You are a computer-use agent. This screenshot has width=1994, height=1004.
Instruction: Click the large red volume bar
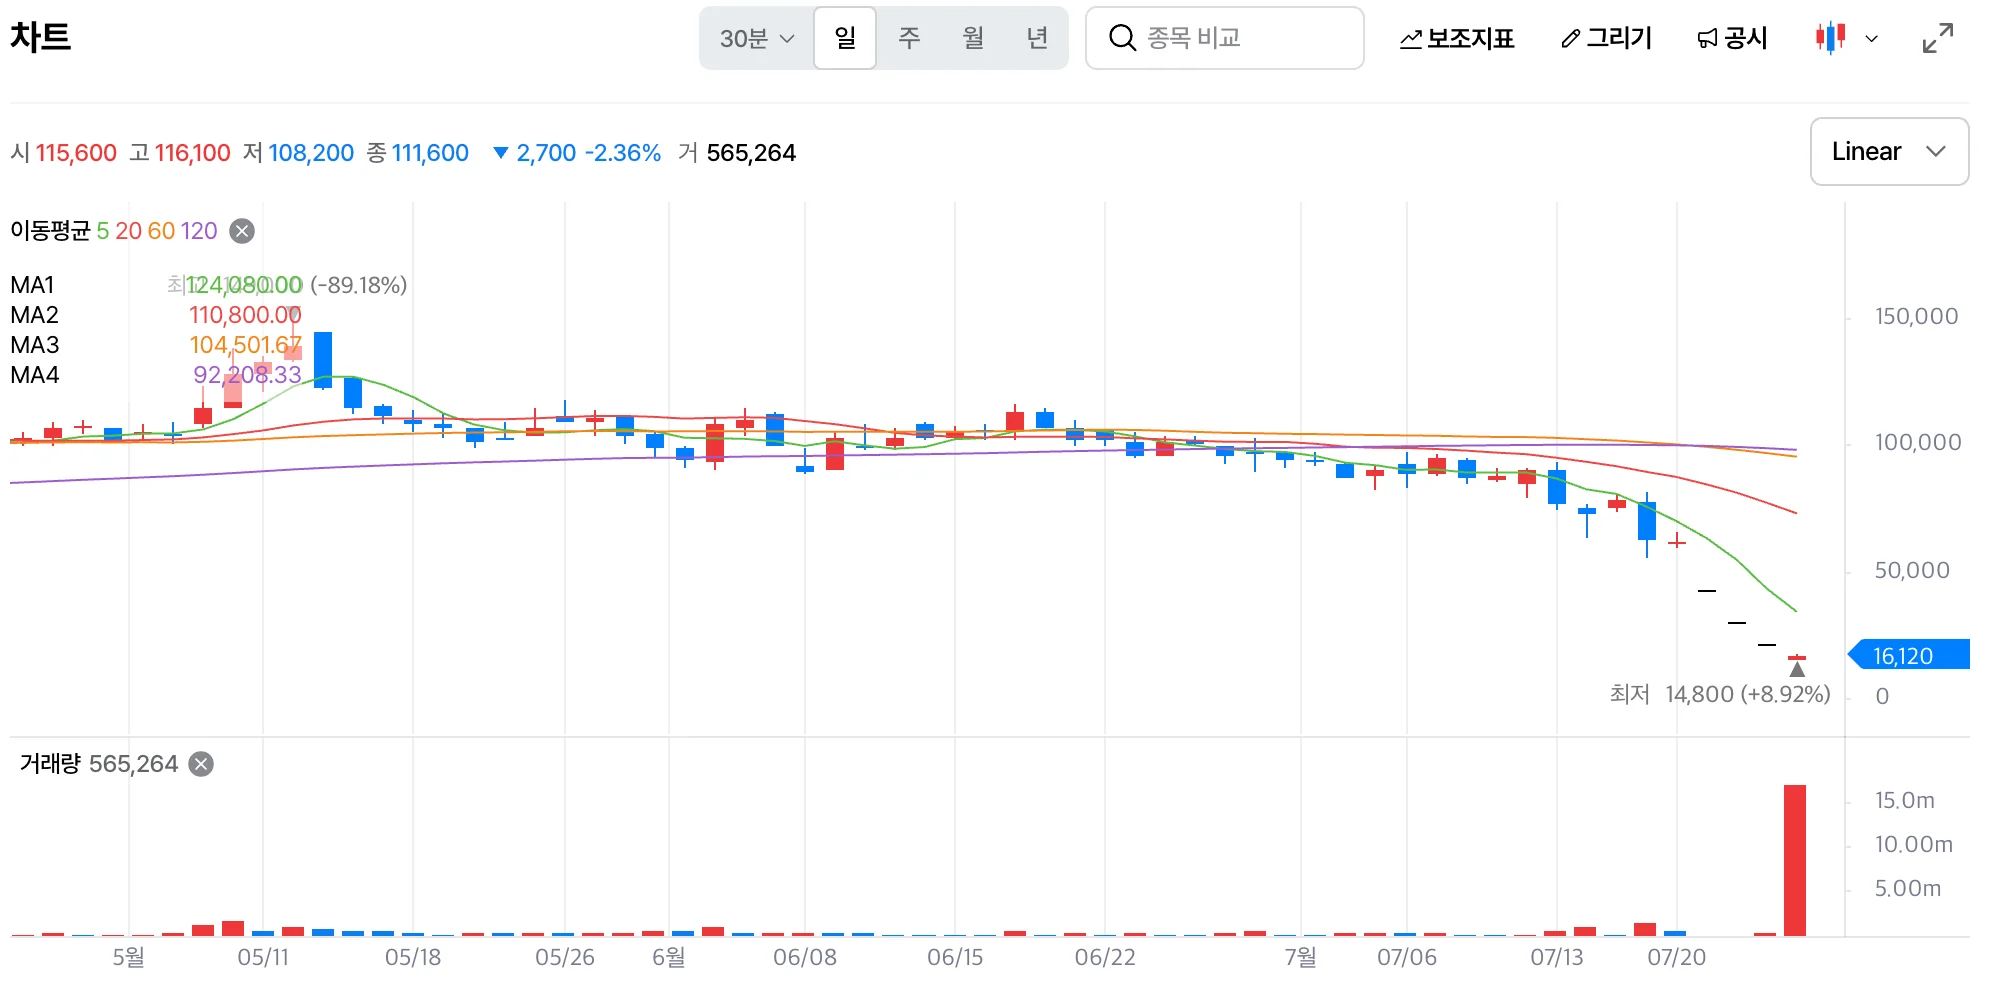point(1795,860)
